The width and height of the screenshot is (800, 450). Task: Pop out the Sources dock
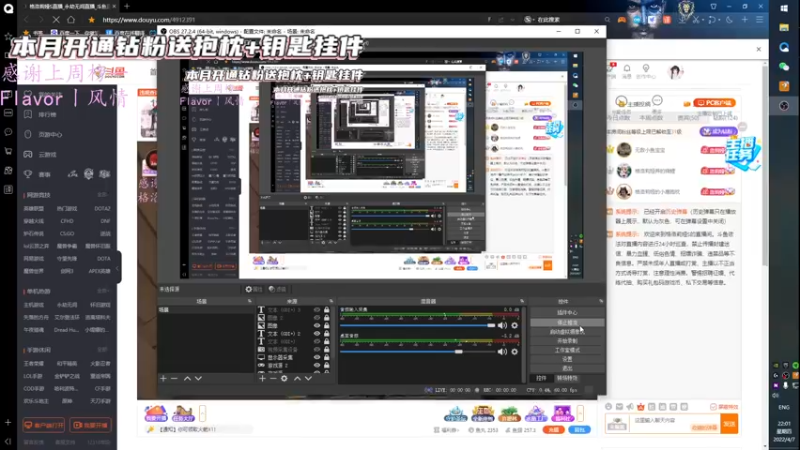tap(331, 302)
